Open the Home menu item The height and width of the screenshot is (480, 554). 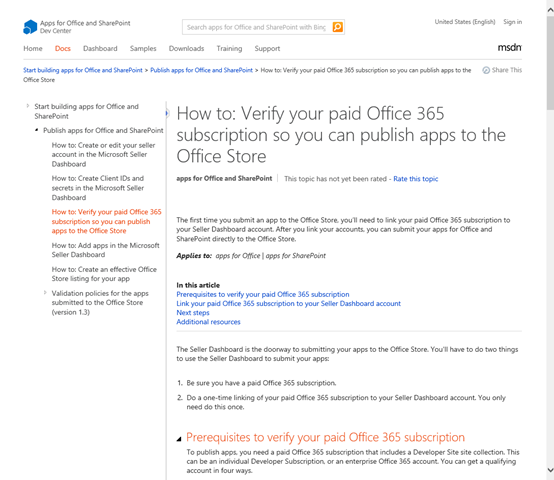(x=33, y=48)
